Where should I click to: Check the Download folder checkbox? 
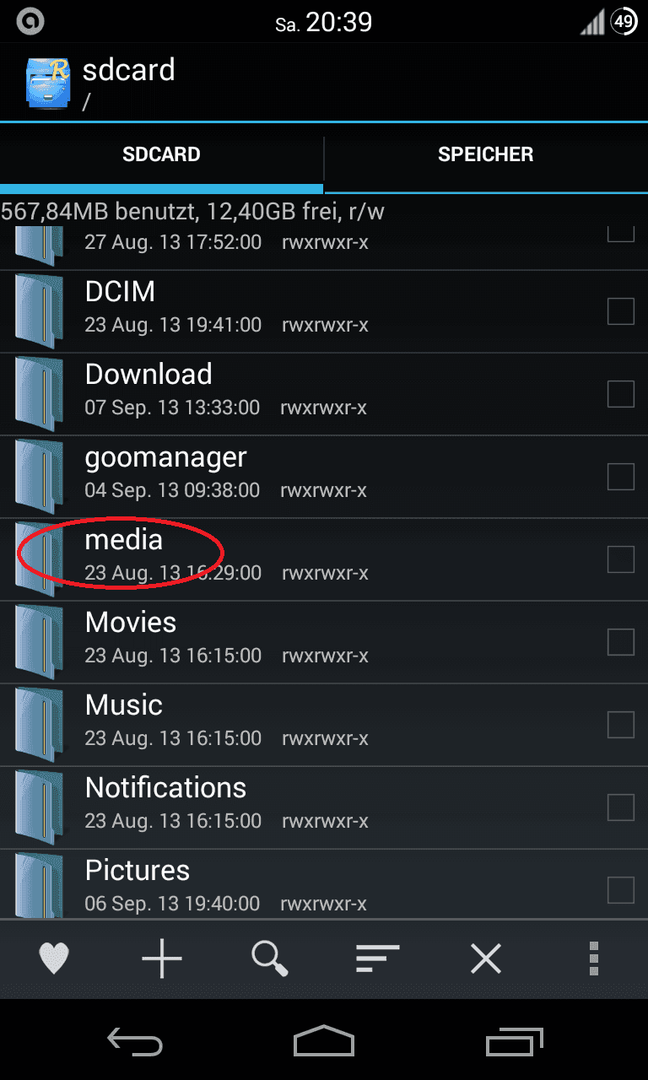[620, 394]
